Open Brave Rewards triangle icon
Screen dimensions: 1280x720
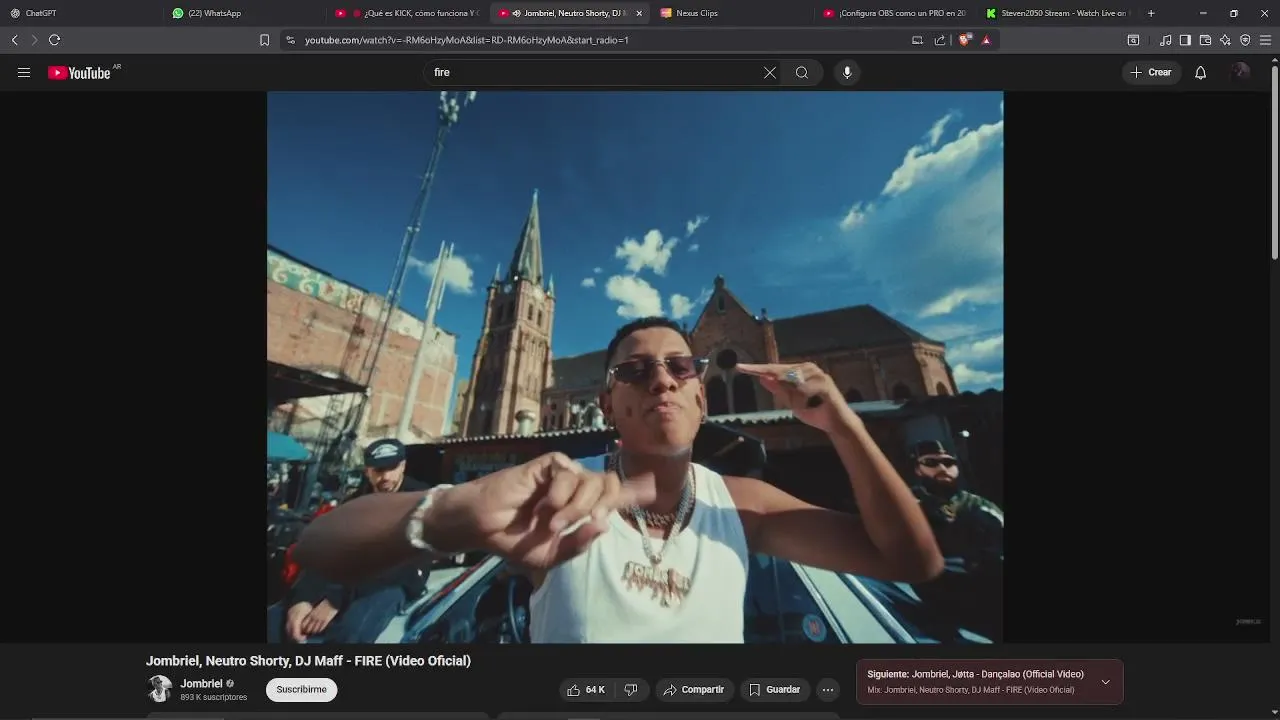[x=986, y=40]
